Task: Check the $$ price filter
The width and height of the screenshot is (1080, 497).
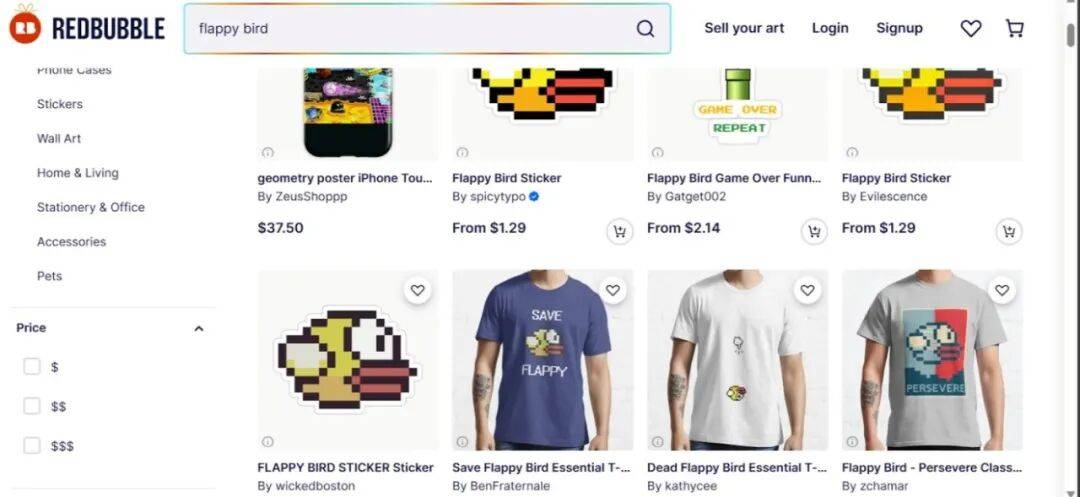Action: [x=32, y=406]
